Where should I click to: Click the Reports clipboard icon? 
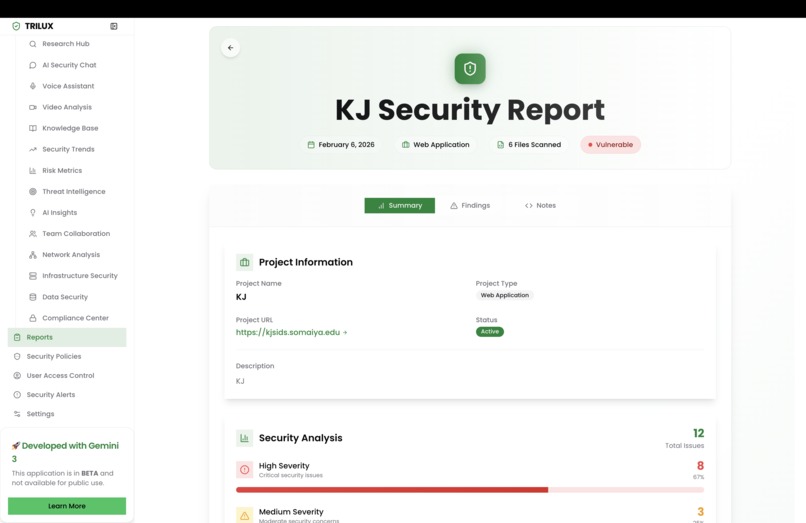point(17,337)
